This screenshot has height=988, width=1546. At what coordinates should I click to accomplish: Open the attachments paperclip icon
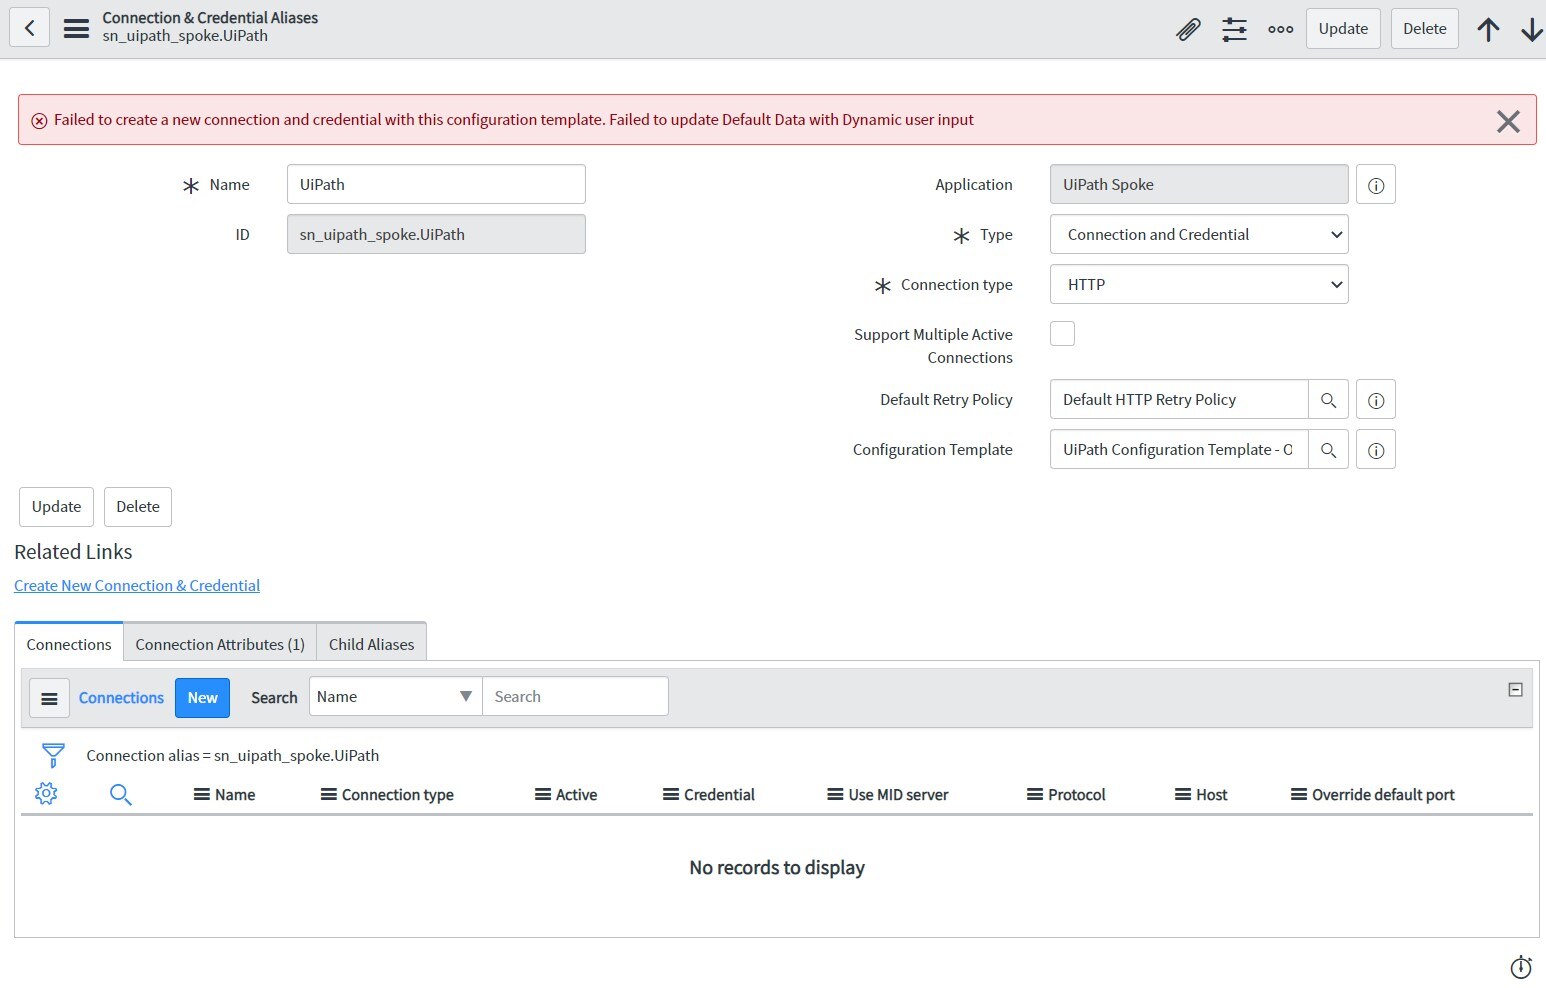coord(1188,29)
